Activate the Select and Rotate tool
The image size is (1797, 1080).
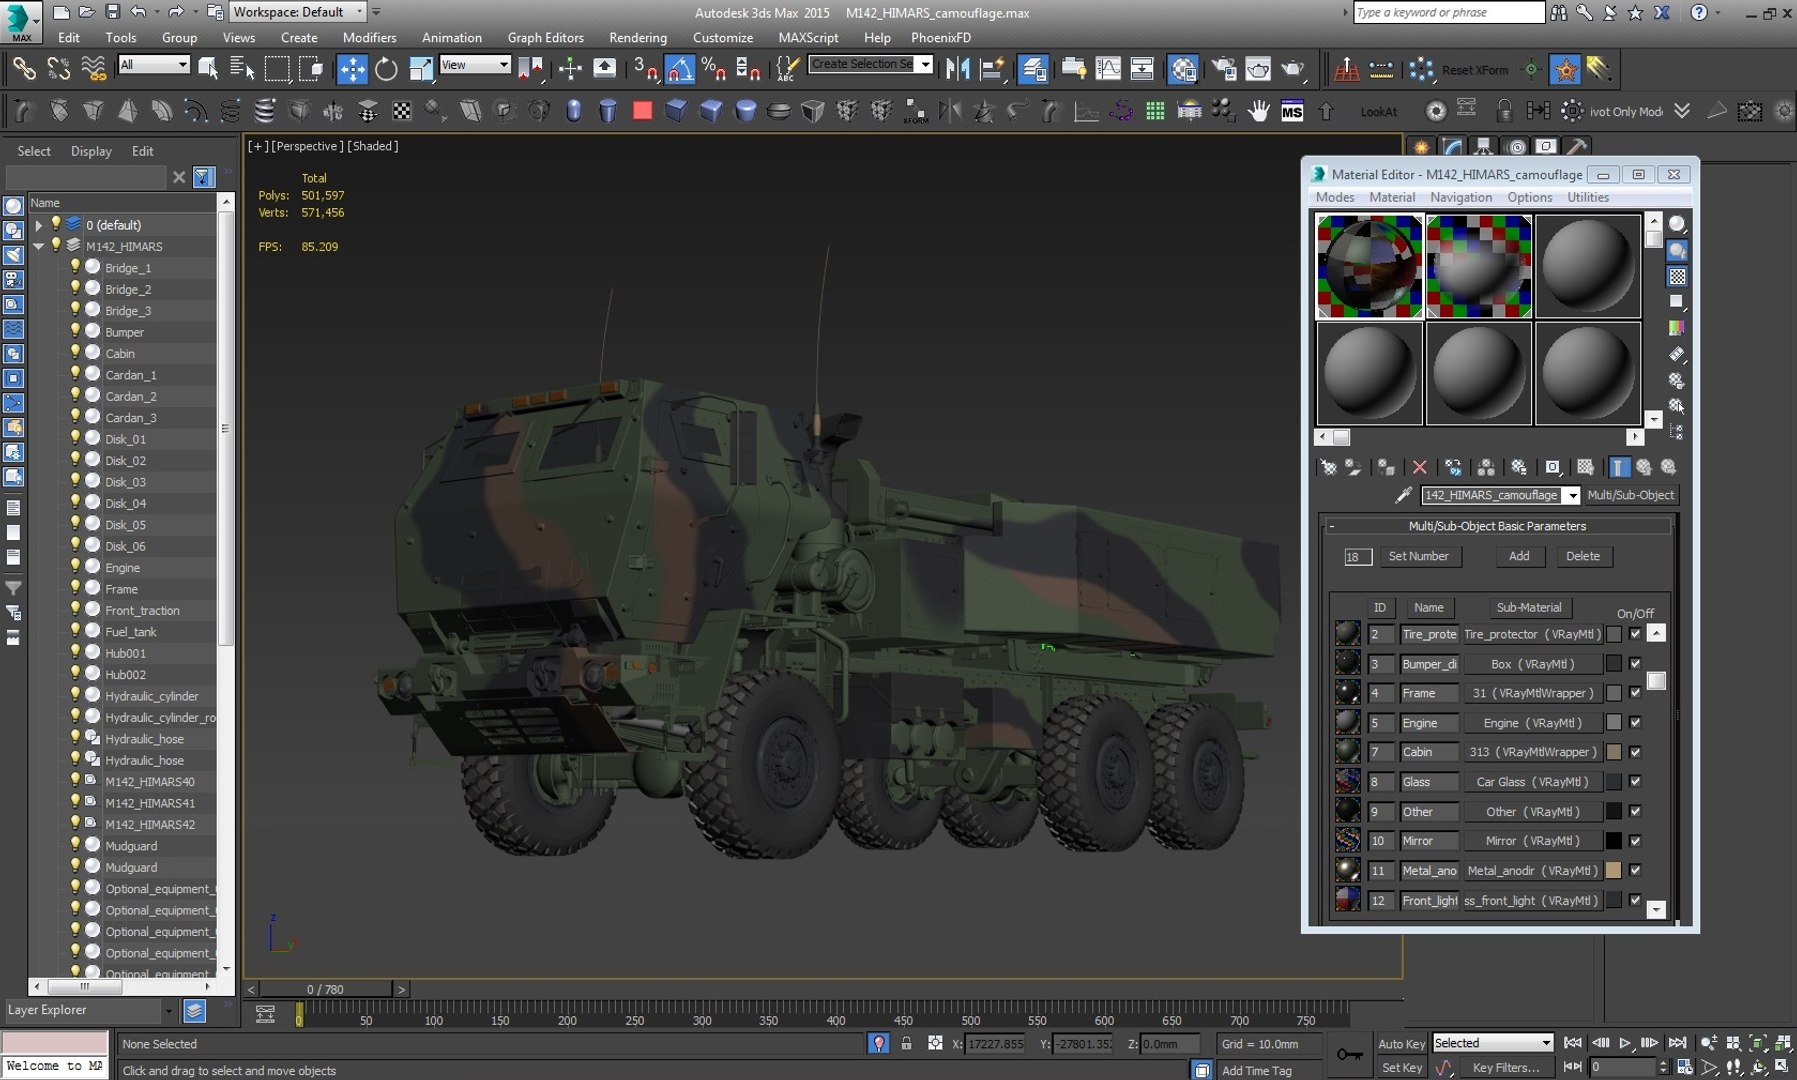[386, 69]
